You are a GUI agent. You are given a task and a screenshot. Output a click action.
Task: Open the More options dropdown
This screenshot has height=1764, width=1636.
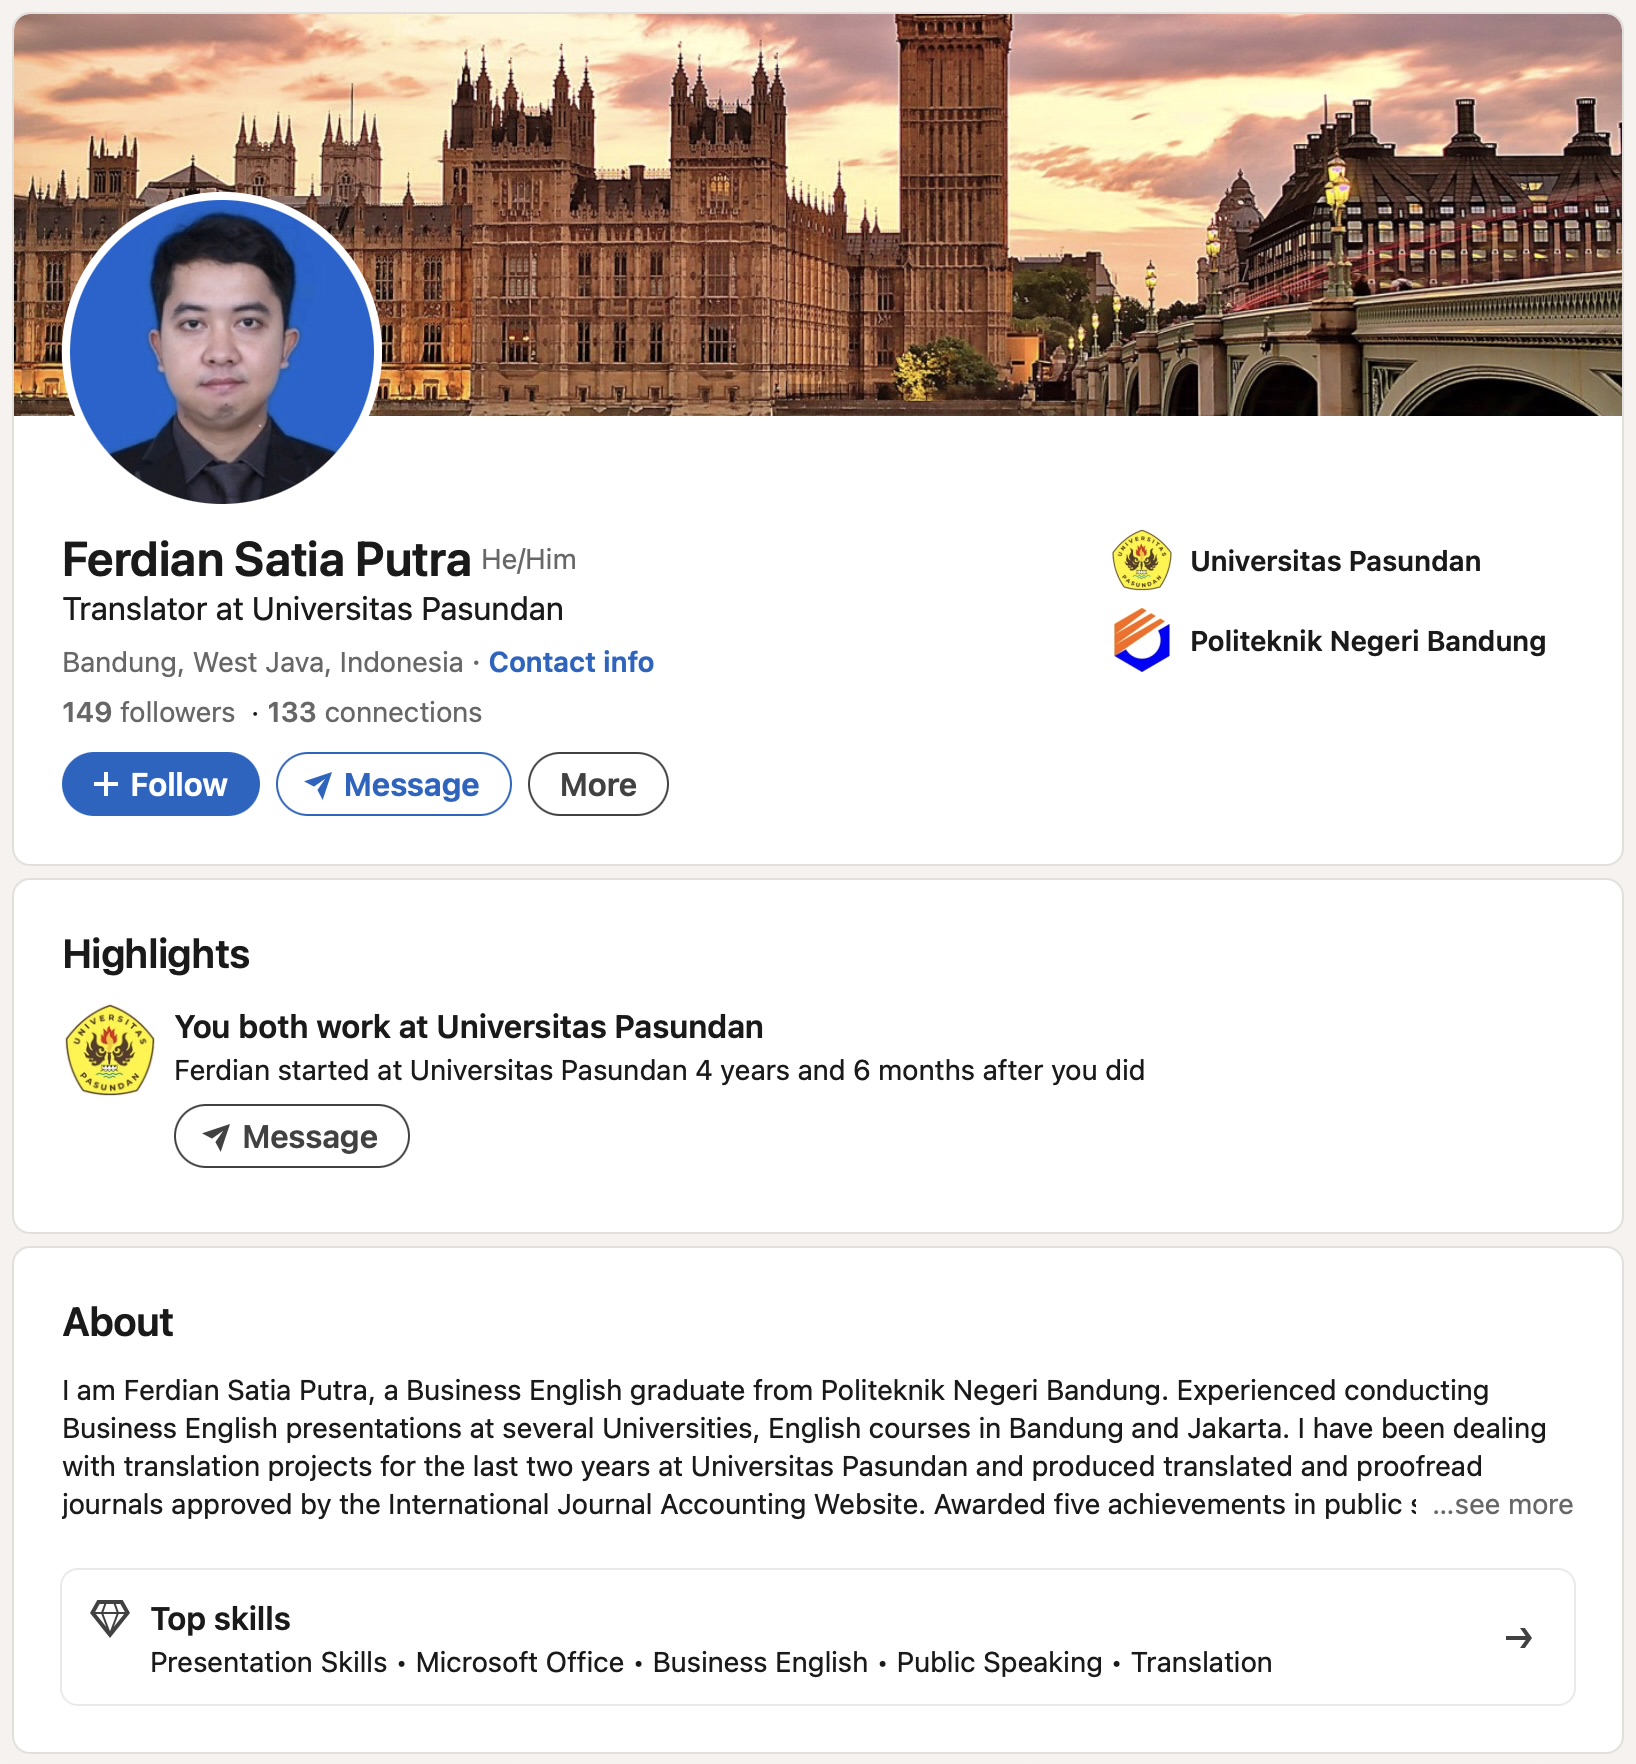598,784
